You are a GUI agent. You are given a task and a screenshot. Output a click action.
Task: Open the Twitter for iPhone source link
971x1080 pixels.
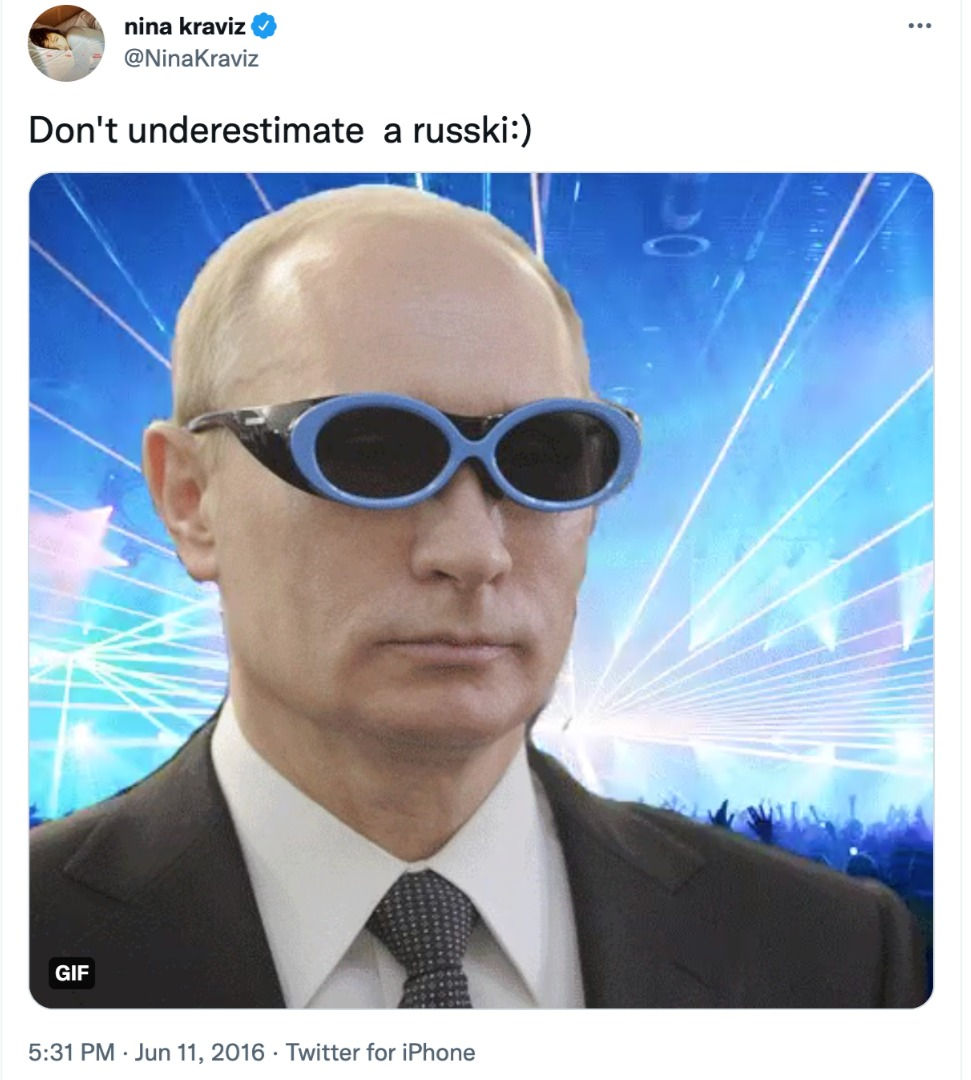click(x=380, y=1052)
